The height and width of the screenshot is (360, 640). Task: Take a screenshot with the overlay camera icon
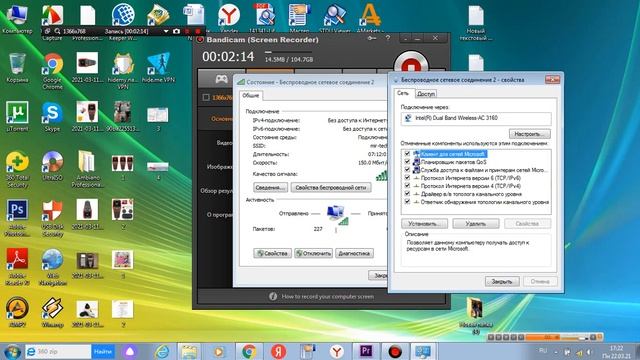pos(176,31)
